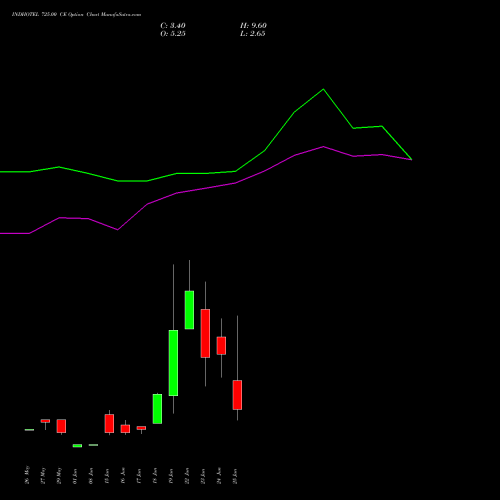500x500 pixels.
Task: Select the close value C: 3.40
Action: point(173,26)
